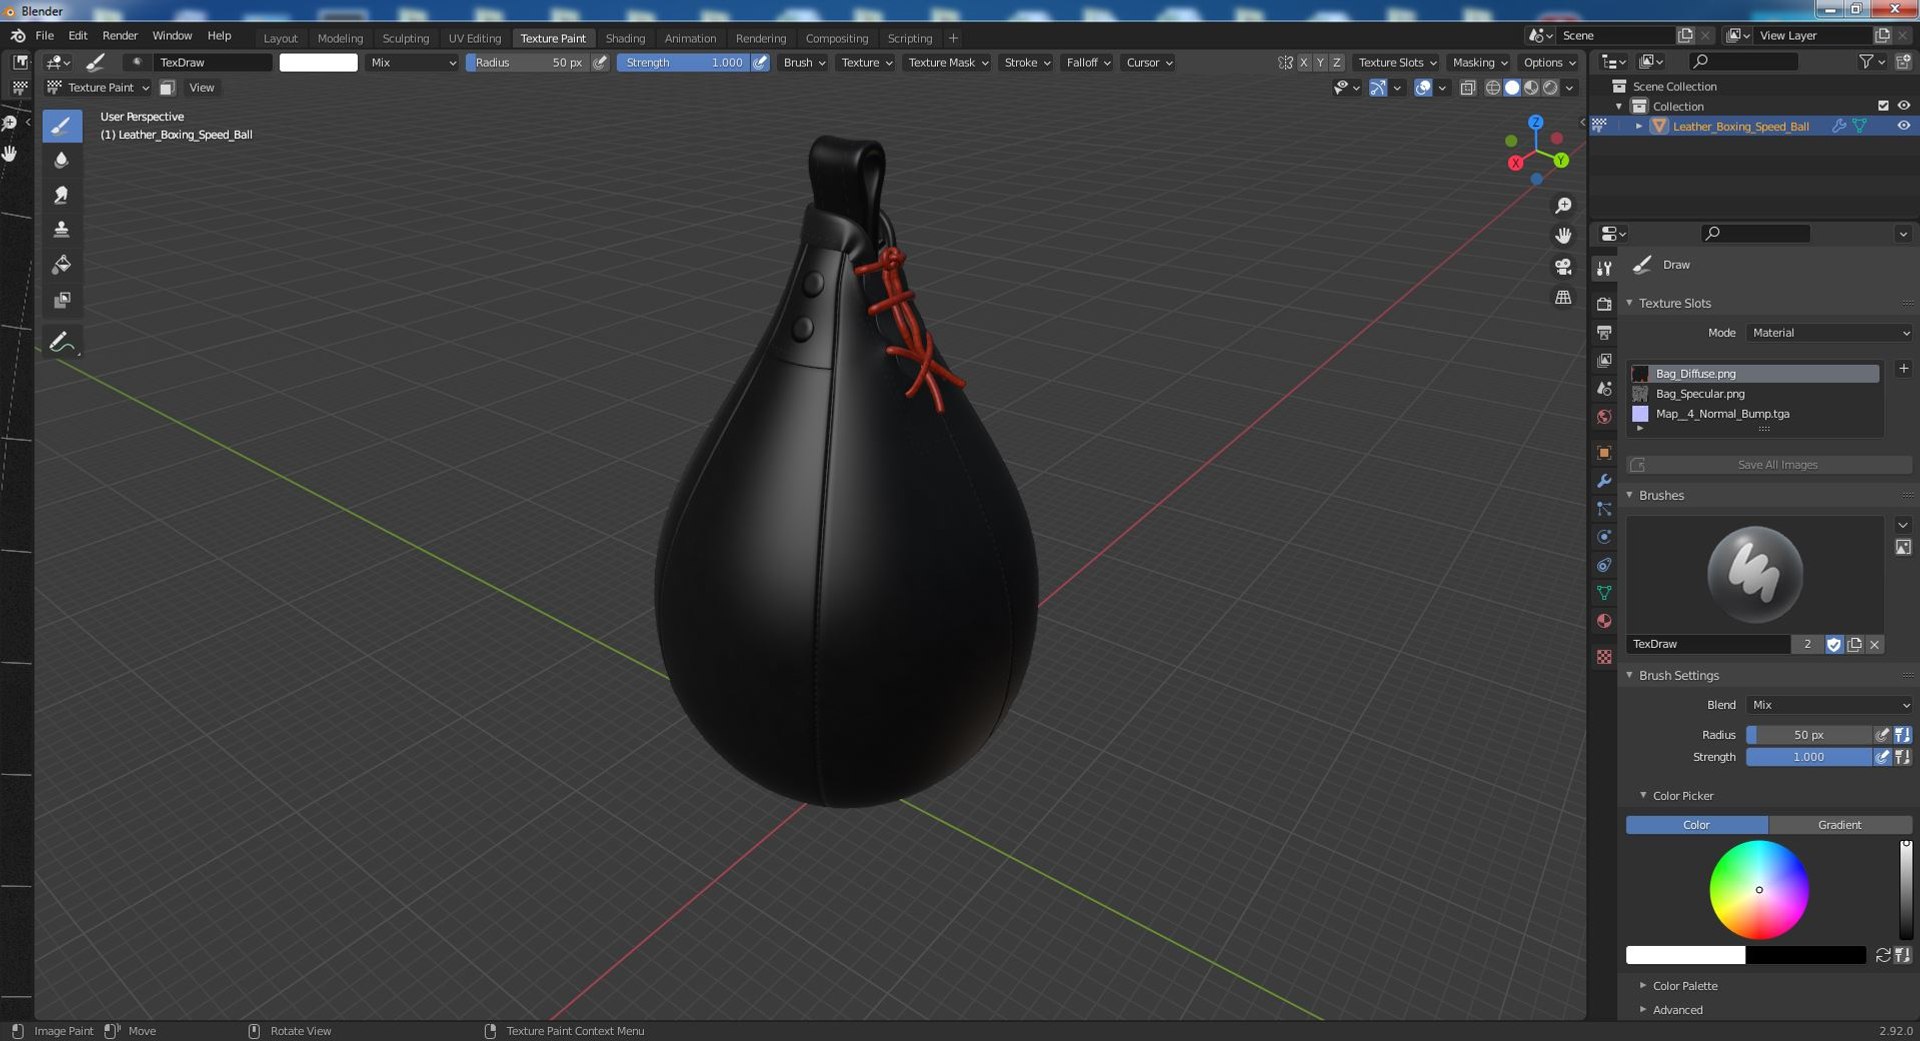Expand Color Palette panel
1920x1041 pixels.
tap(1684, 986)
